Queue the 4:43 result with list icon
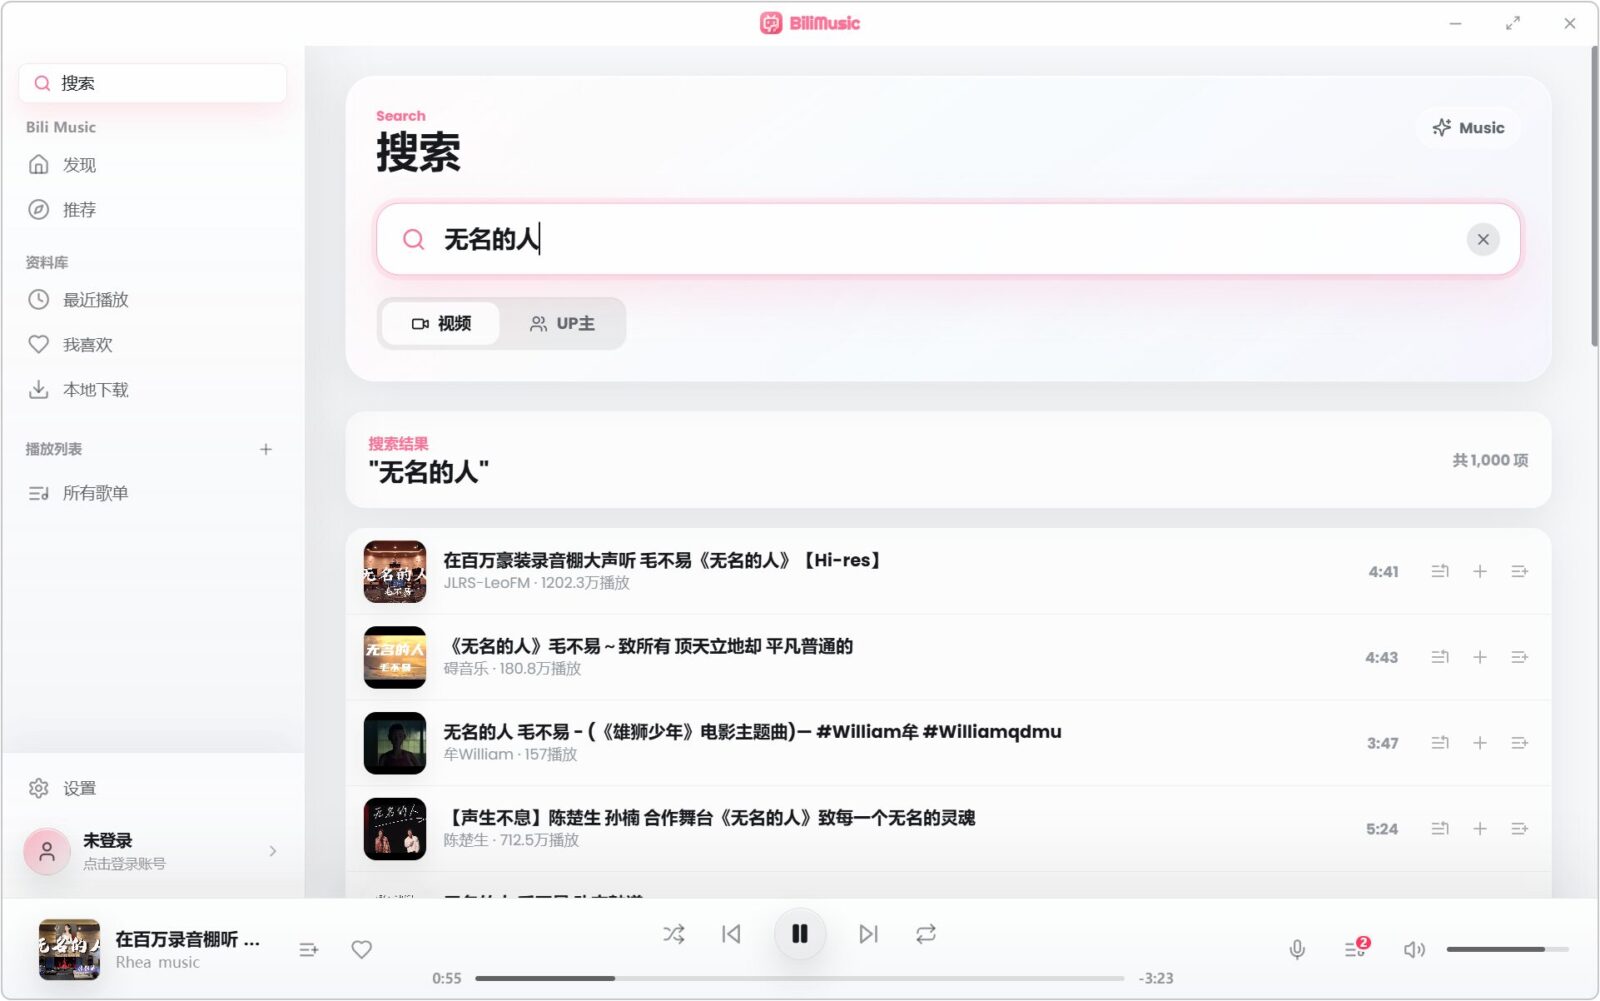Image resolution: width=1600 pixels, height=1001 pixels. tap(1520, 658)
